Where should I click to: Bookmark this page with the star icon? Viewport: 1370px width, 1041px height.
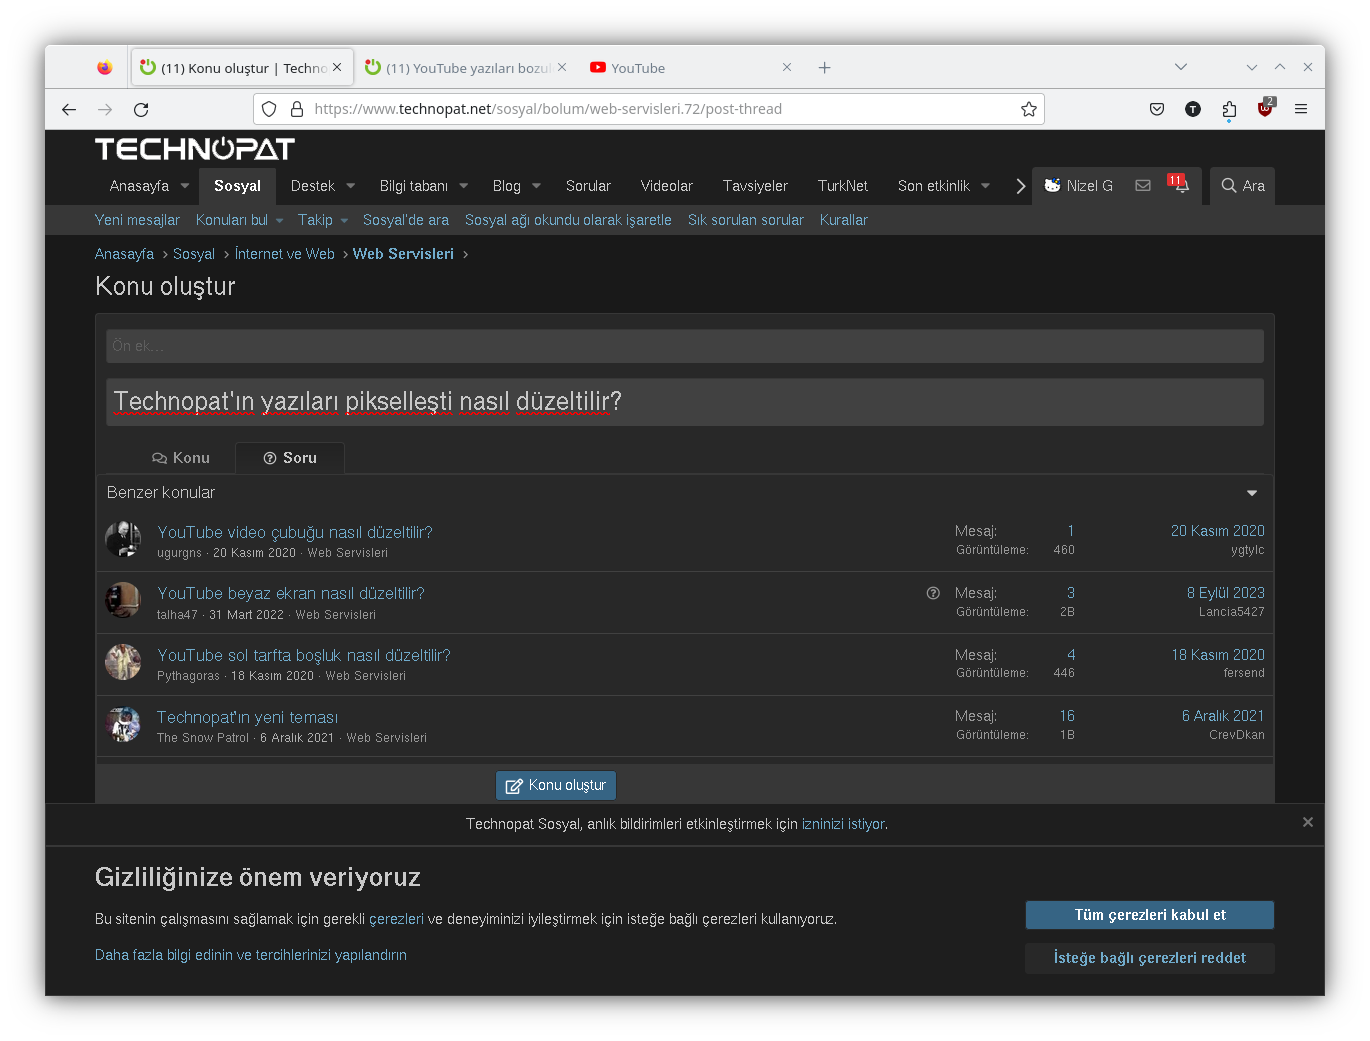[x=1029, y=109]
